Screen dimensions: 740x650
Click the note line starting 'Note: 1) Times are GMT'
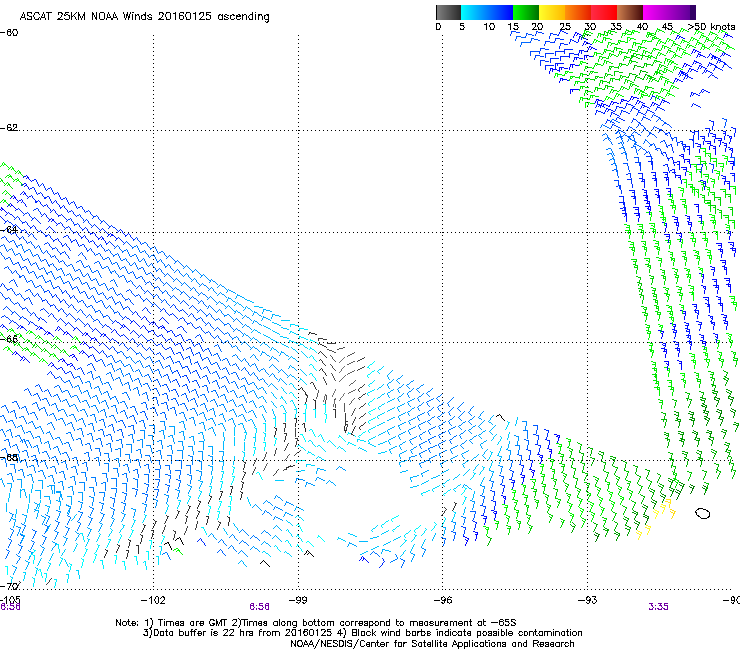pos(316,623)
